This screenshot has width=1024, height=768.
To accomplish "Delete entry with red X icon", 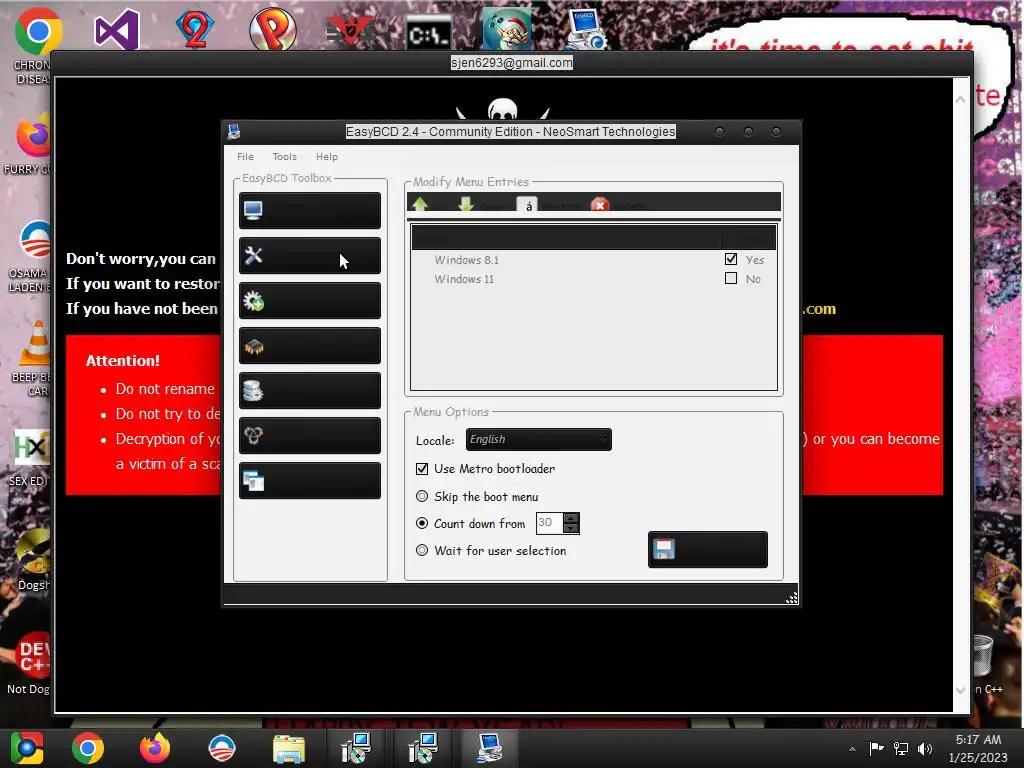I will click(600, 204).
